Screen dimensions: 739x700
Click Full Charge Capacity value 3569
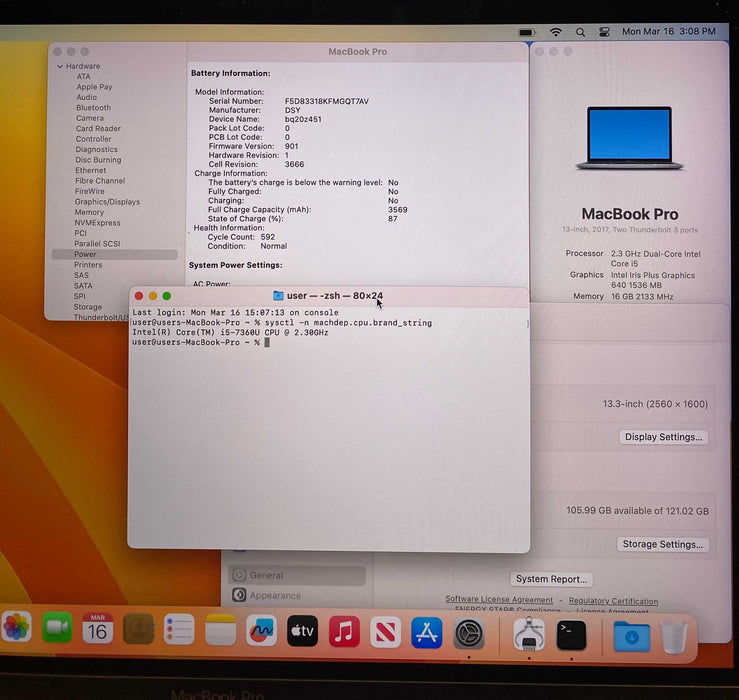coord(398,210)
